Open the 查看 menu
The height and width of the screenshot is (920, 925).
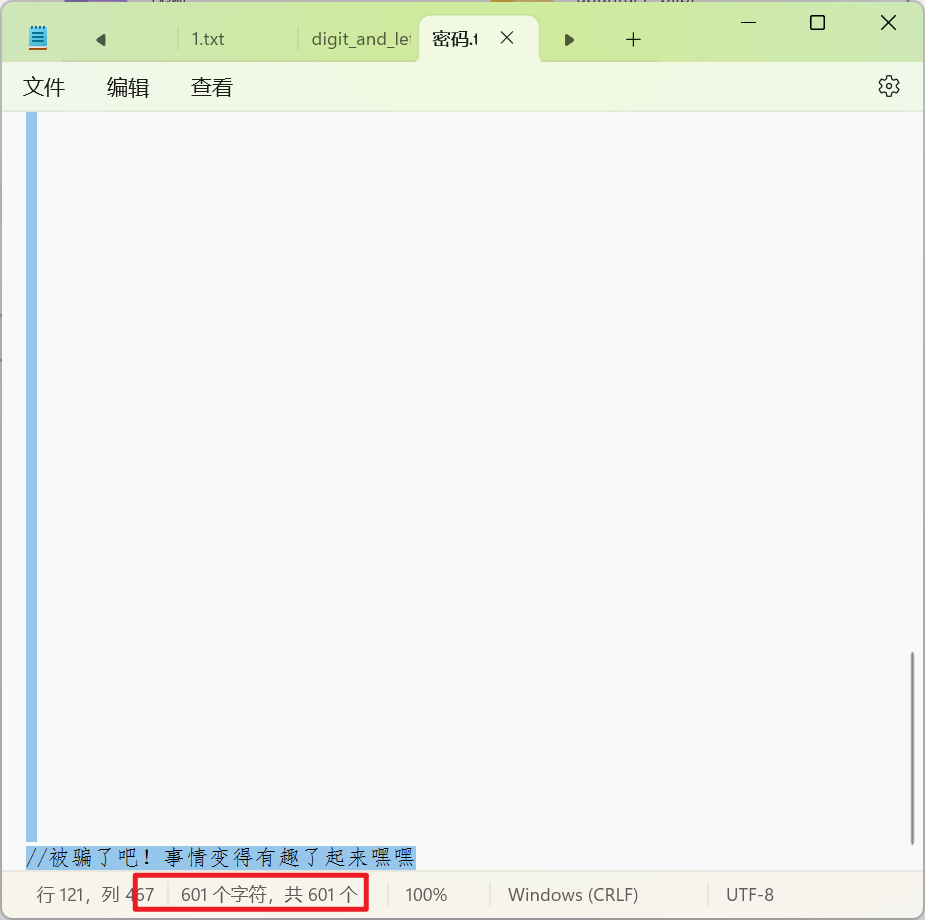(x=212, y=88)
